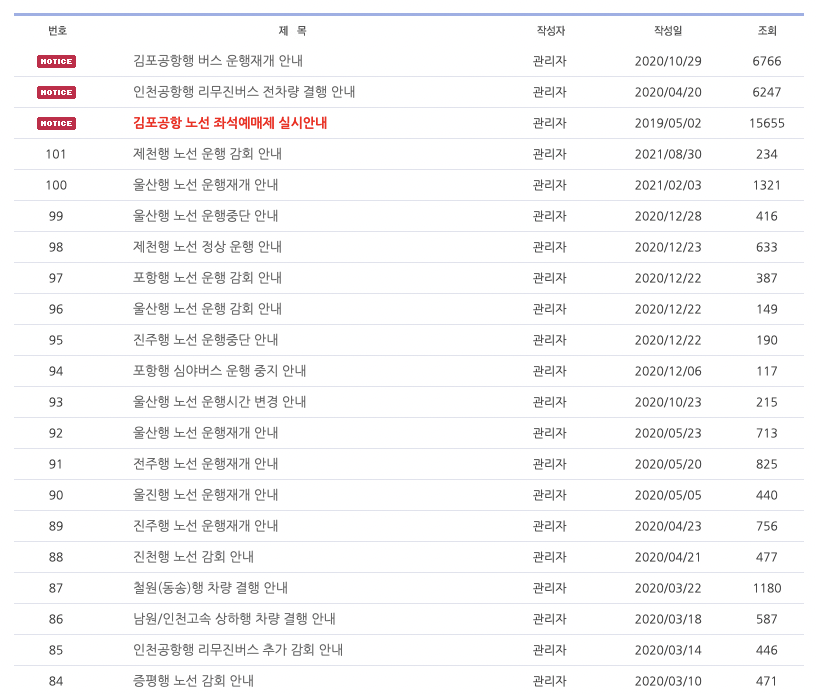Viewport: 816px width, 694px height.
Task: Click view count 6766
Action: click(767, 61)
